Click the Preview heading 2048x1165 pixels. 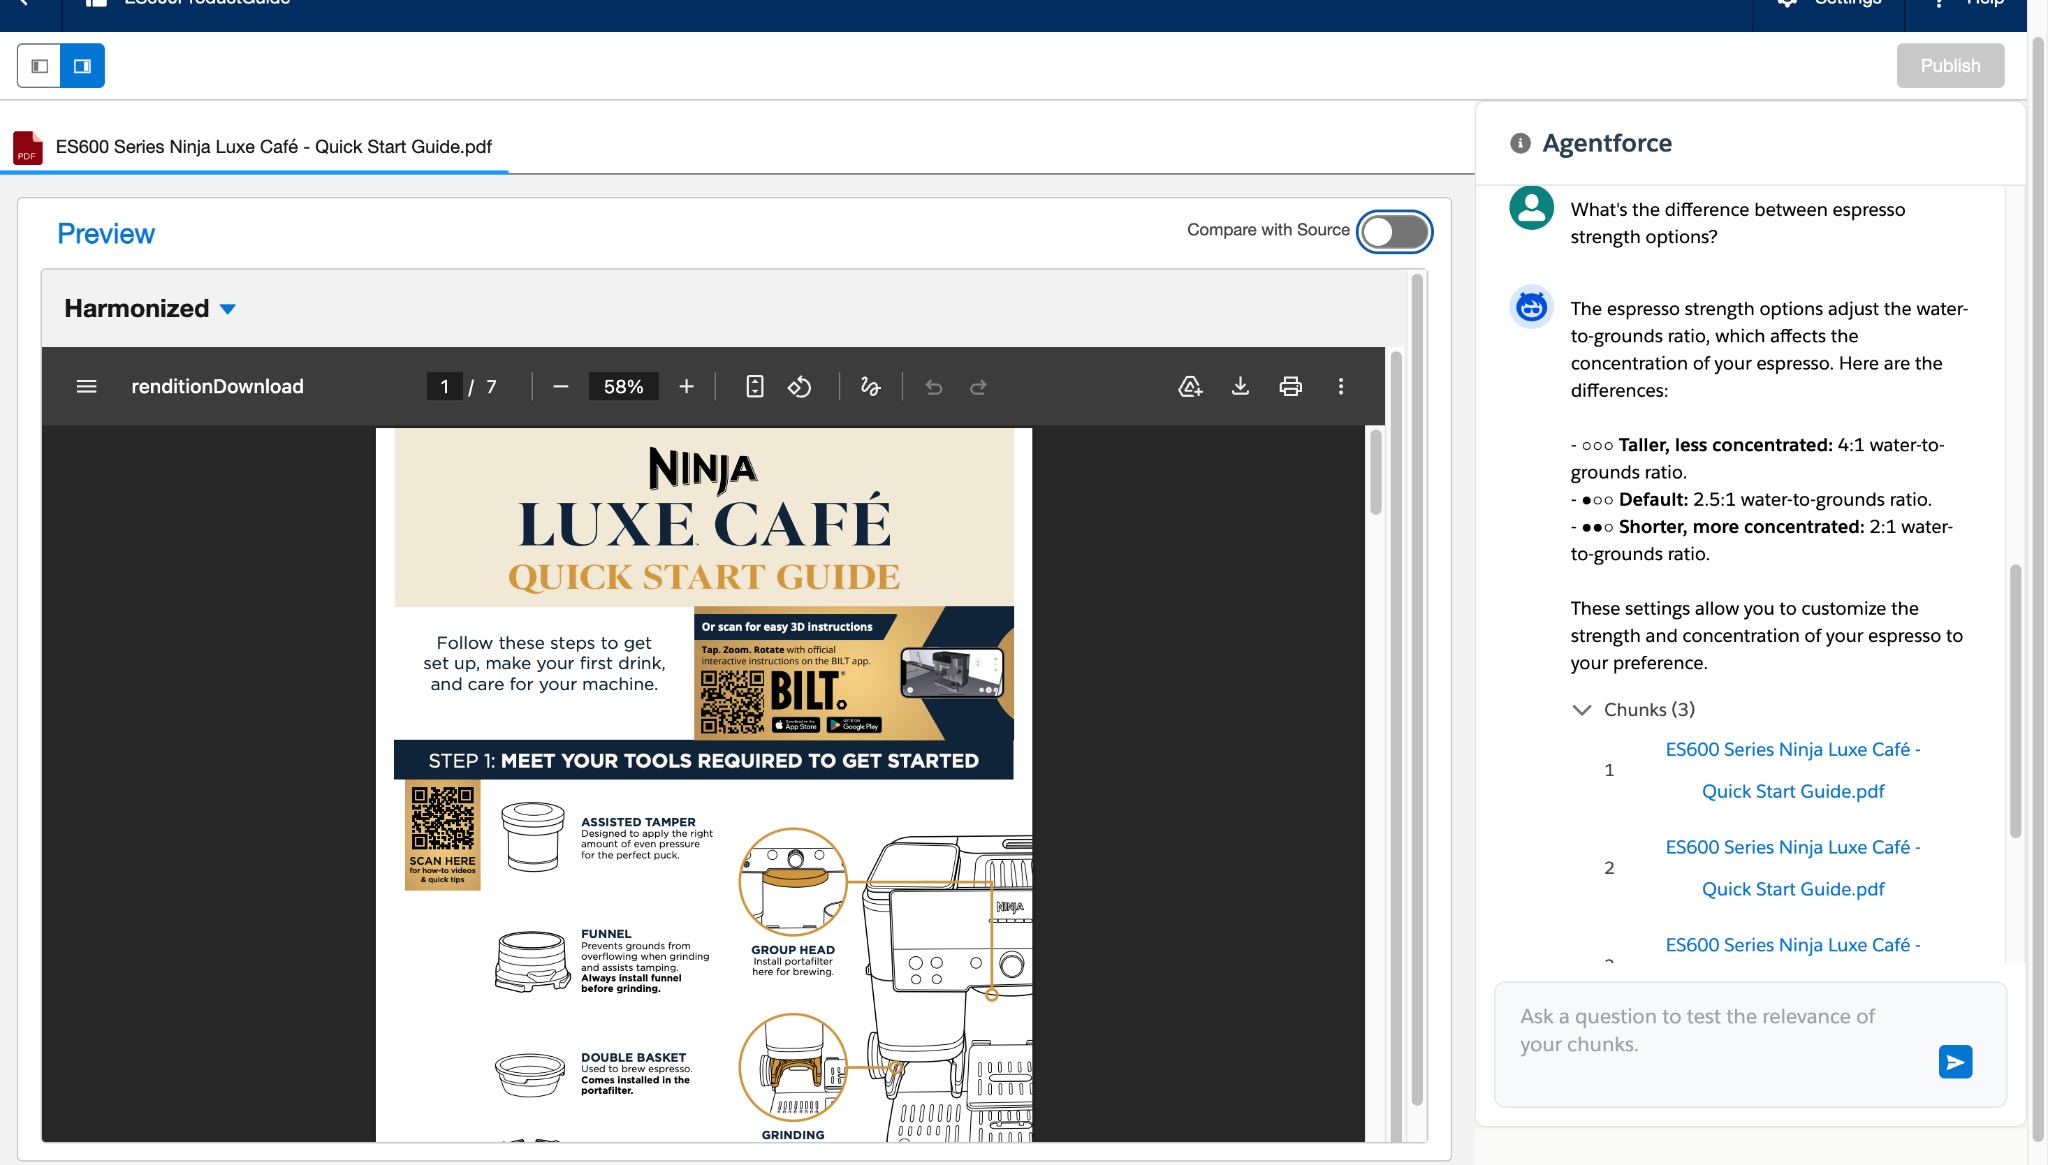point(106,233)
